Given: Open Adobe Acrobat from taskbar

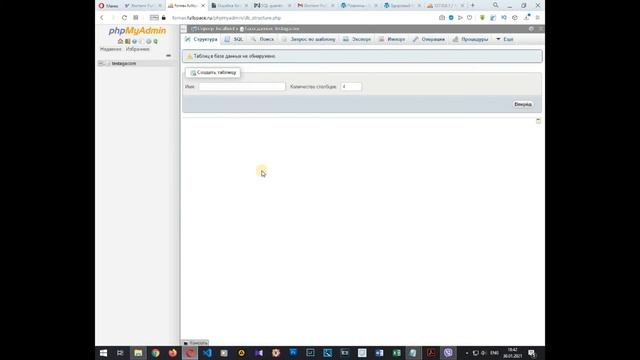Looking at the screenshot, I should [x=431, y=353].
